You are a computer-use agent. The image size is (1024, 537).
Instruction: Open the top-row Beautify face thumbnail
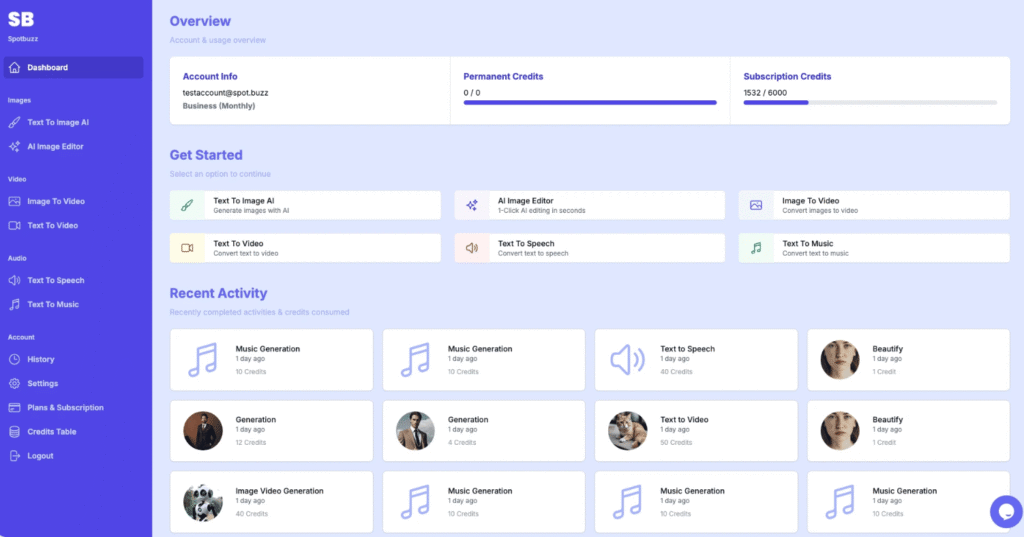[x=840, y=359]
